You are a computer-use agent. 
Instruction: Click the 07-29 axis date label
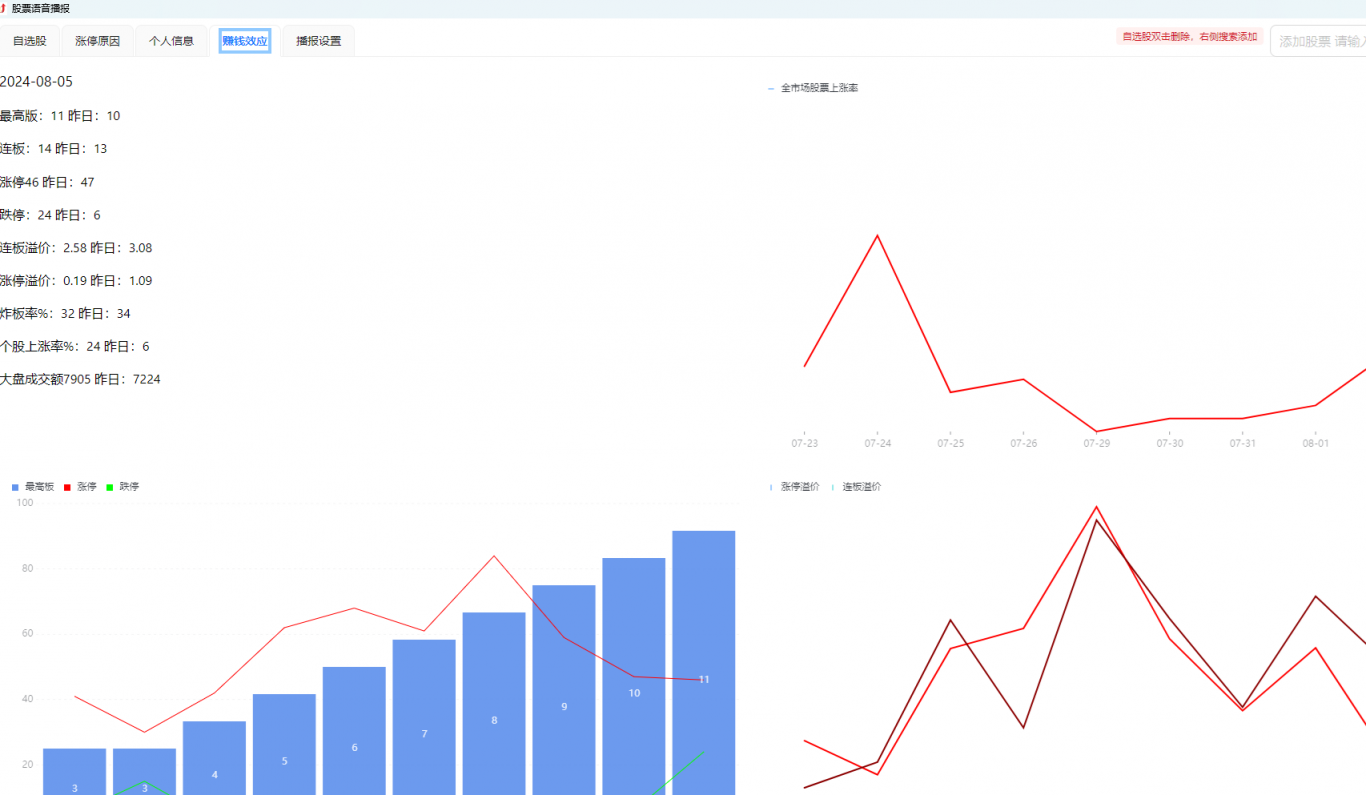1097,443
